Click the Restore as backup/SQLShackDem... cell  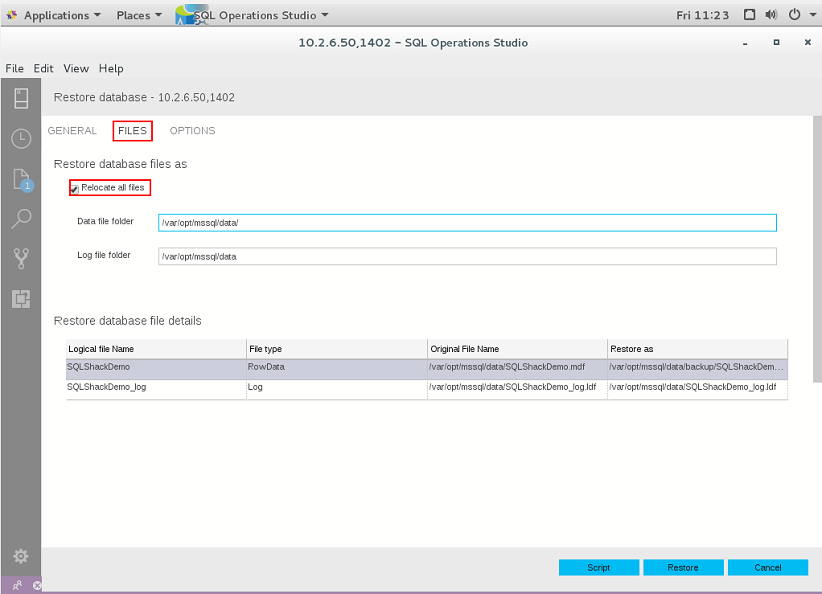coord(697,367)
